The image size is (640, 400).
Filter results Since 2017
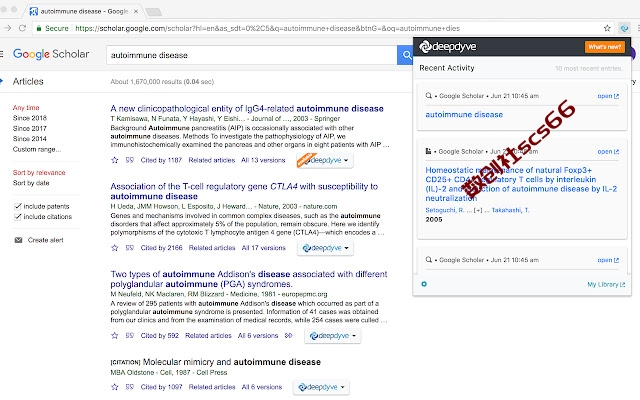tap(30, 129)
